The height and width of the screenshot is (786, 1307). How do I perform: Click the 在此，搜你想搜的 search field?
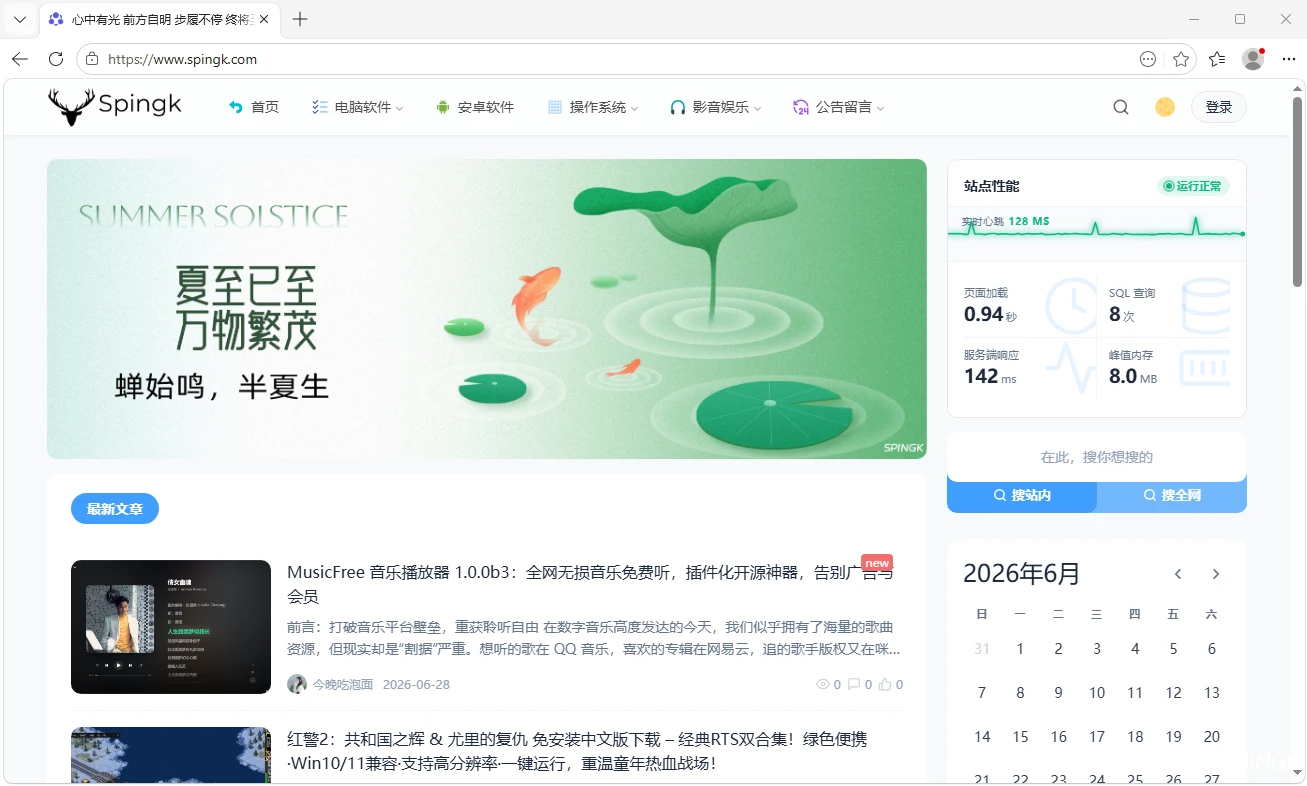click(x=1097, y=457)
